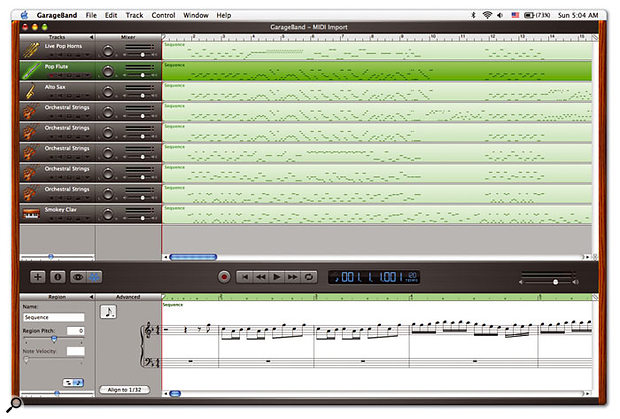This screenshot has width=620, height=419.
Task: Toggle the Track Editor eye button
Action: click(78, 277)
